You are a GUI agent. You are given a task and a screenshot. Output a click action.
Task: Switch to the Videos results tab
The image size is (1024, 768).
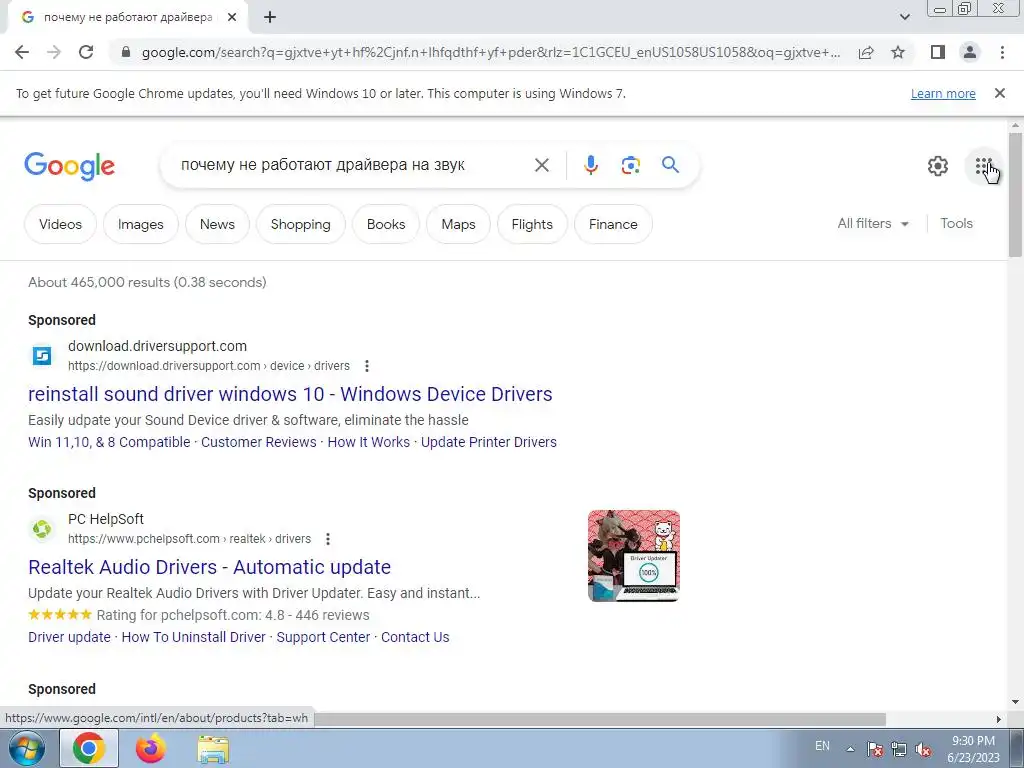coord(60,224)
